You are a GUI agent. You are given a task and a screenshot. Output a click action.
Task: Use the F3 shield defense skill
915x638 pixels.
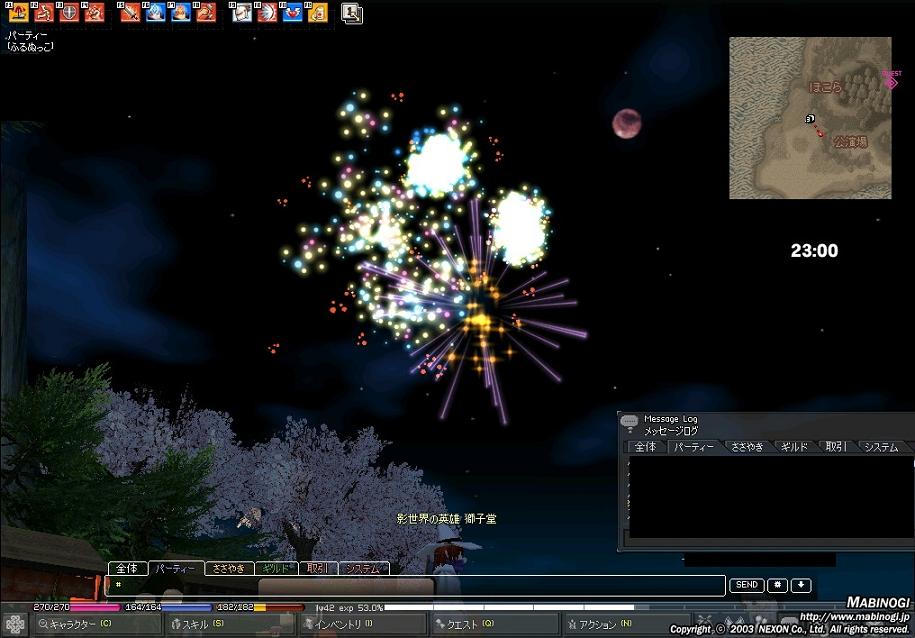[x=69, y=12]
